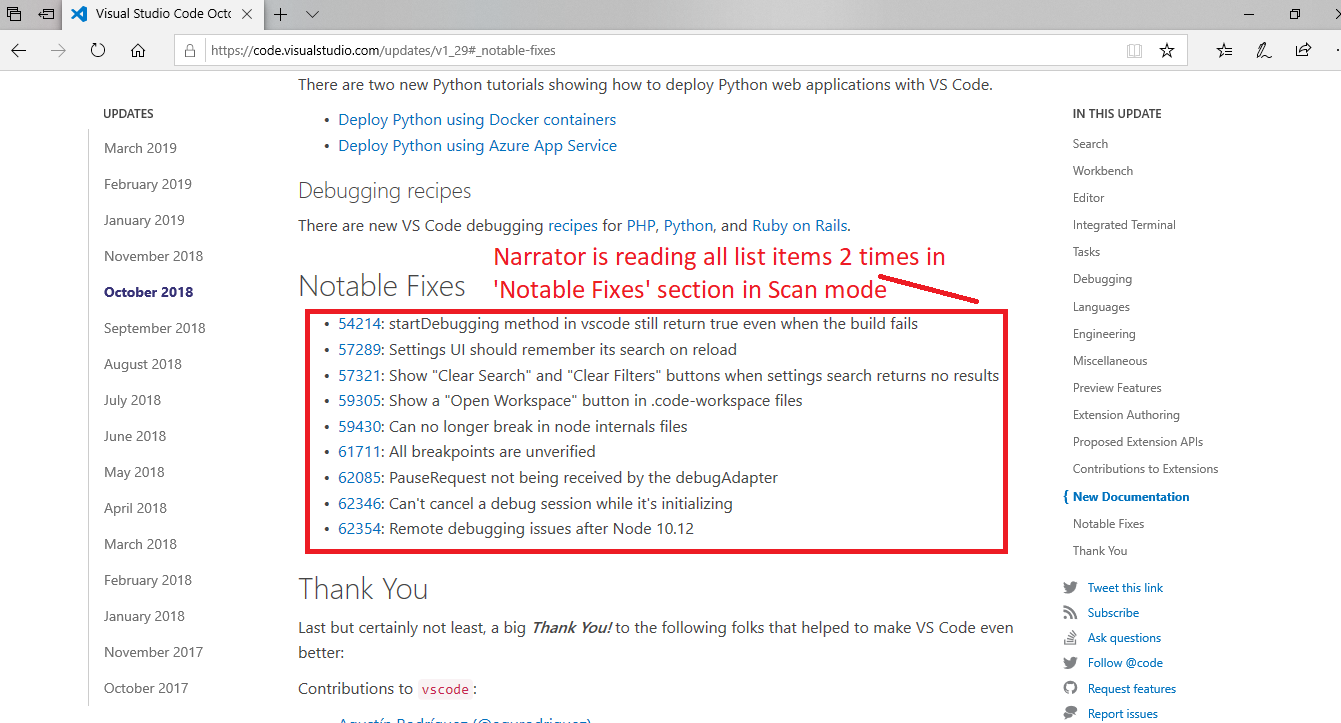Open a new browser tab

(x=281, y=15)
